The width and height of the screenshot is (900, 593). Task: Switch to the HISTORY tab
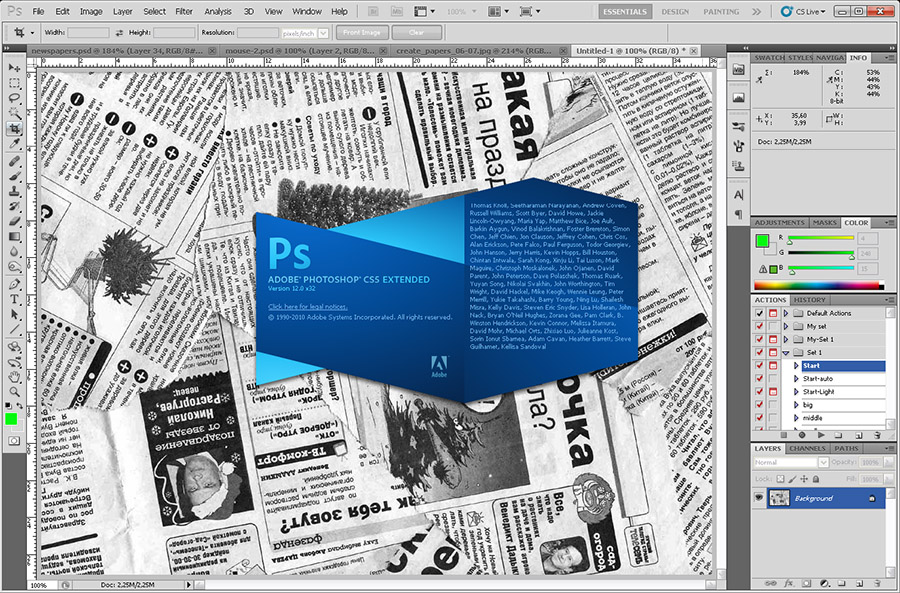pos(809,299)
